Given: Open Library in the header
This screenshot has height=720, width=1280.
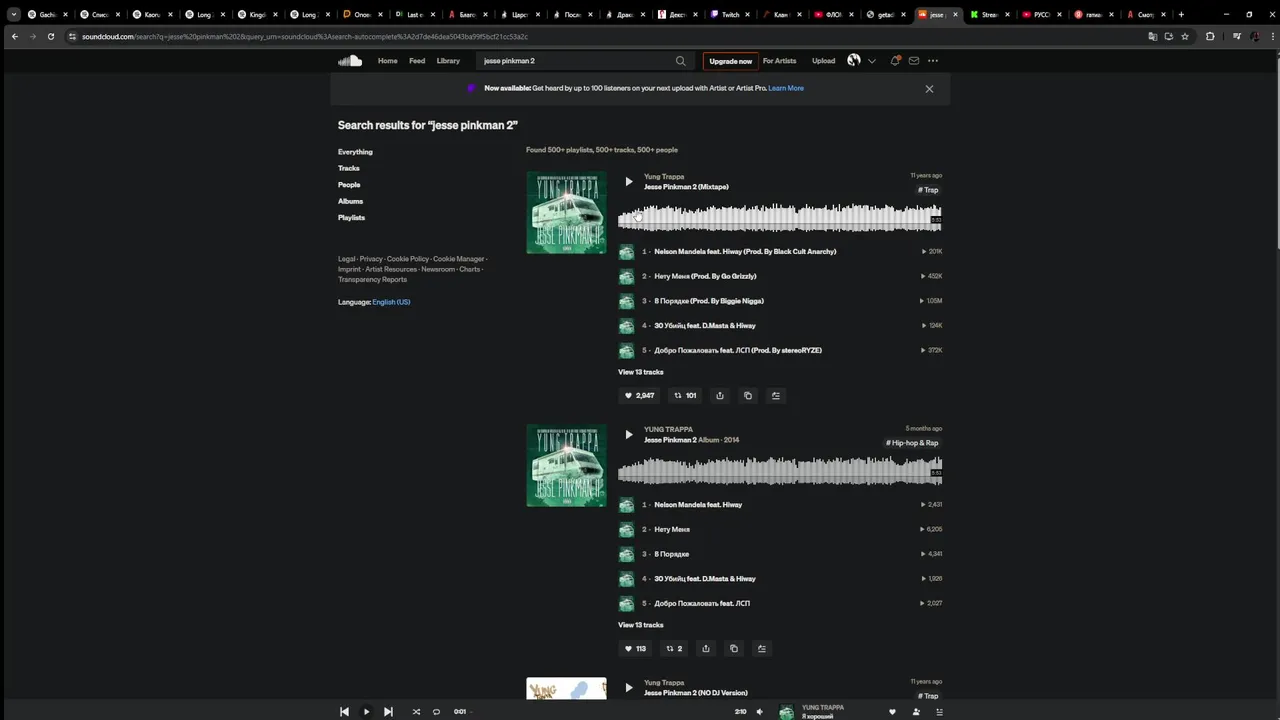Looking at the screenshot, I should pyautogui.click(x=448, y=61).
